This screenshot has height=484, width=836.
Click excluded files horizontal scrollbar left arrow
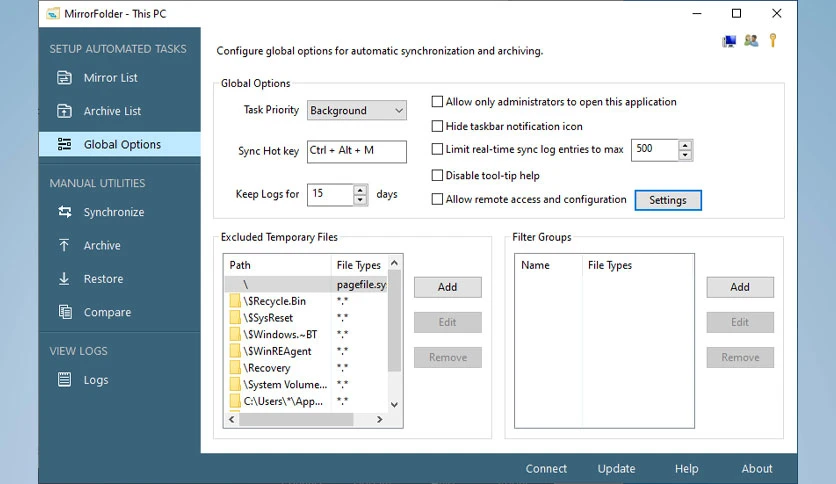(x=231, y=420)
